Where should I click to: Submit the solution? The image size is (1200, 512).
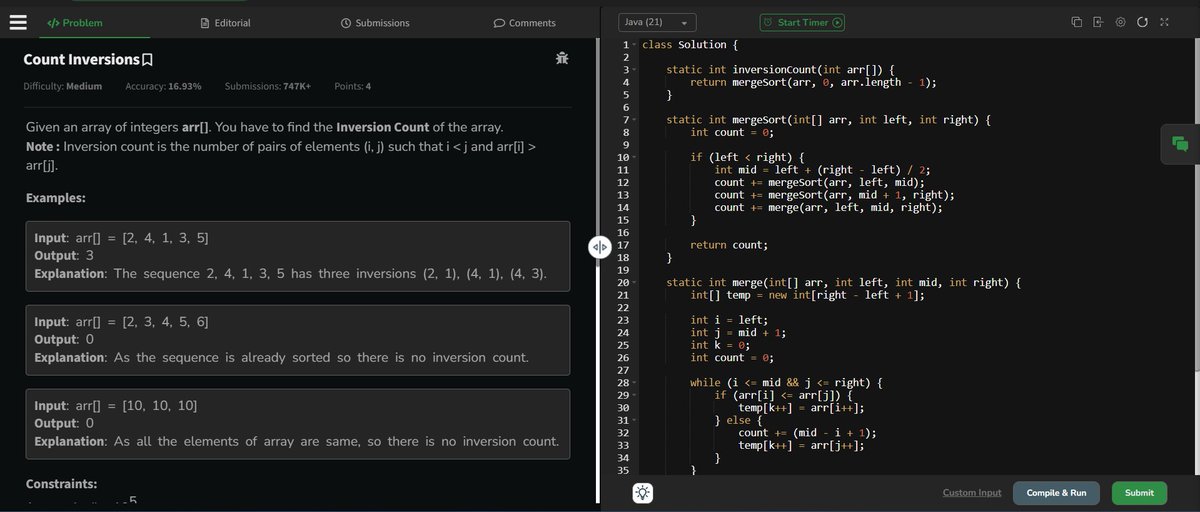(x=1139, y=493)
